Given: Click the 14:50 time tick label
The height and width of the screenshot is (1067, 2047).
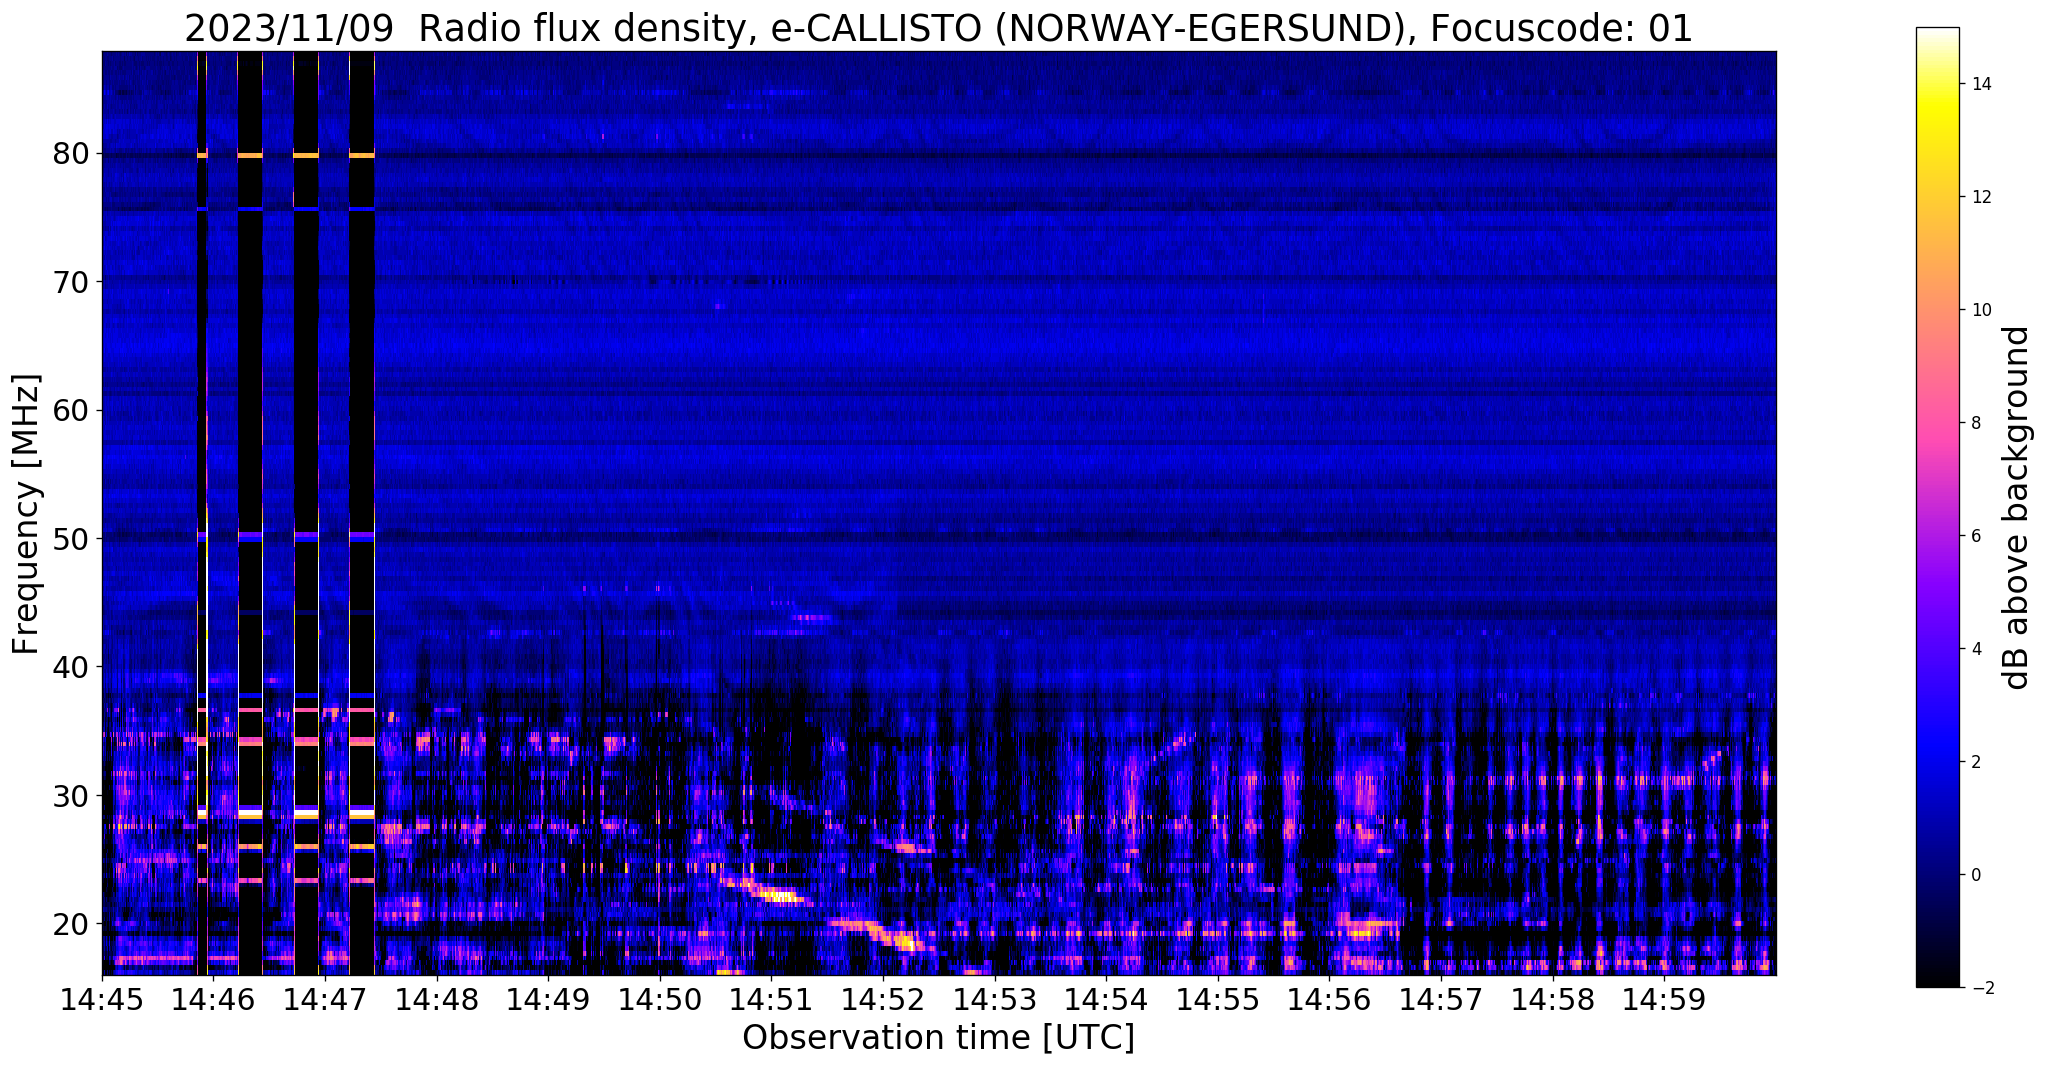Looking at the screenshot, I should point(659,999).
